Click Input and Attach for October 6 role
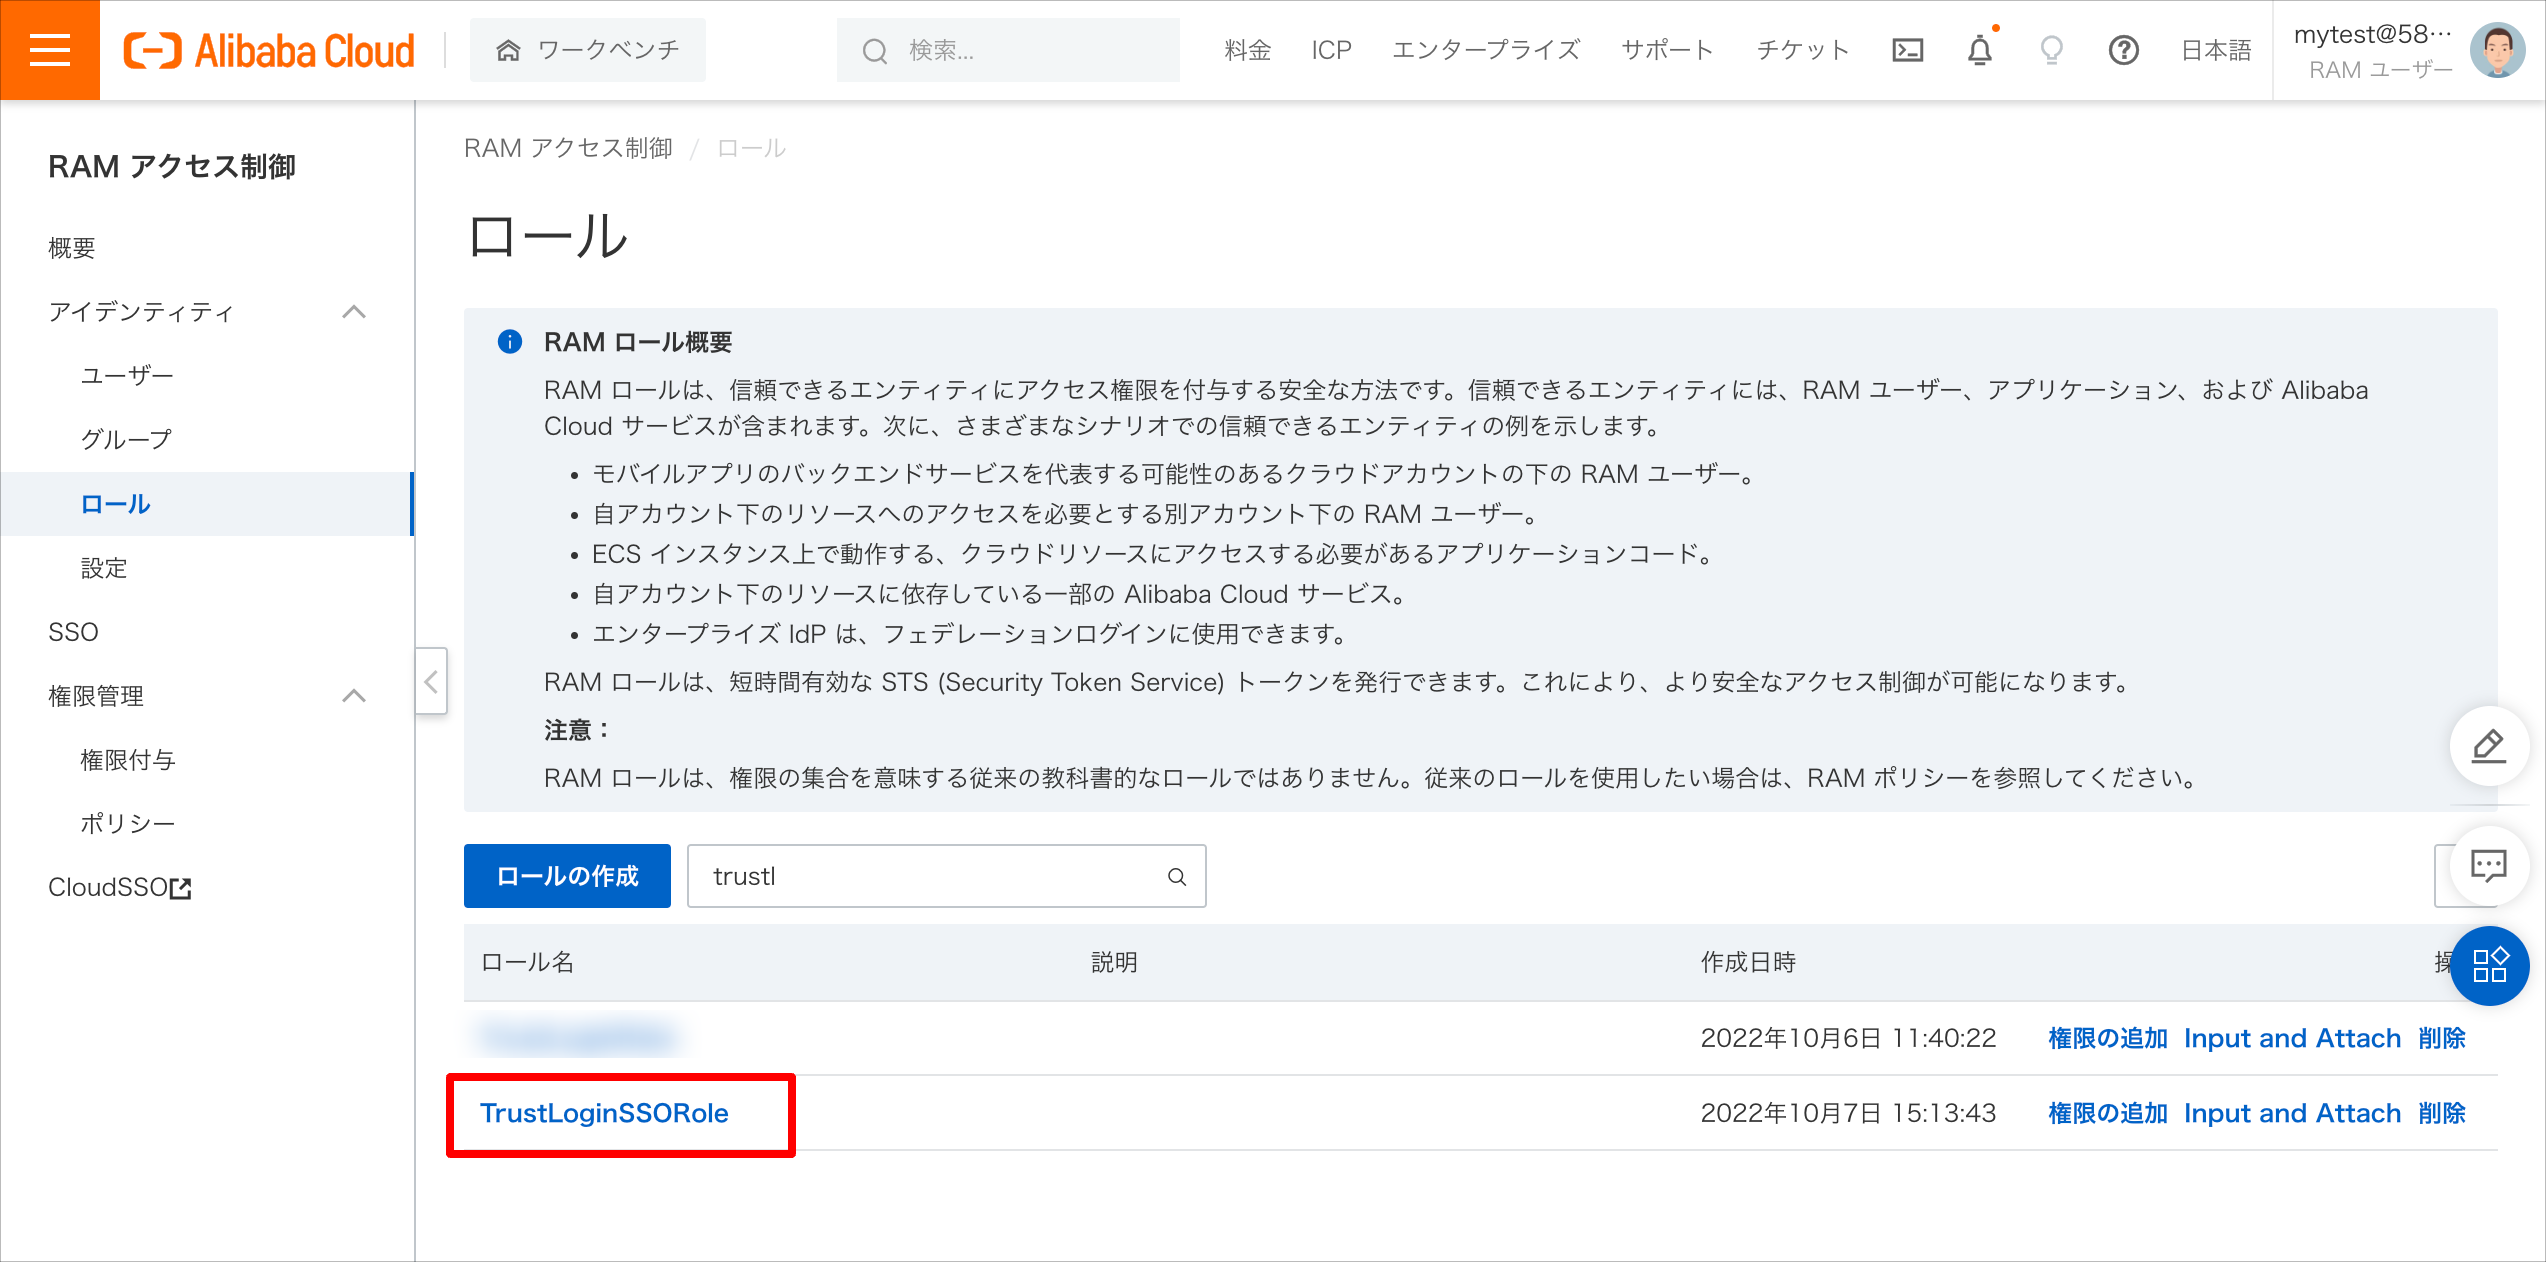The width and height of the screenshot is (2546, 1262). (2292, 1038)
